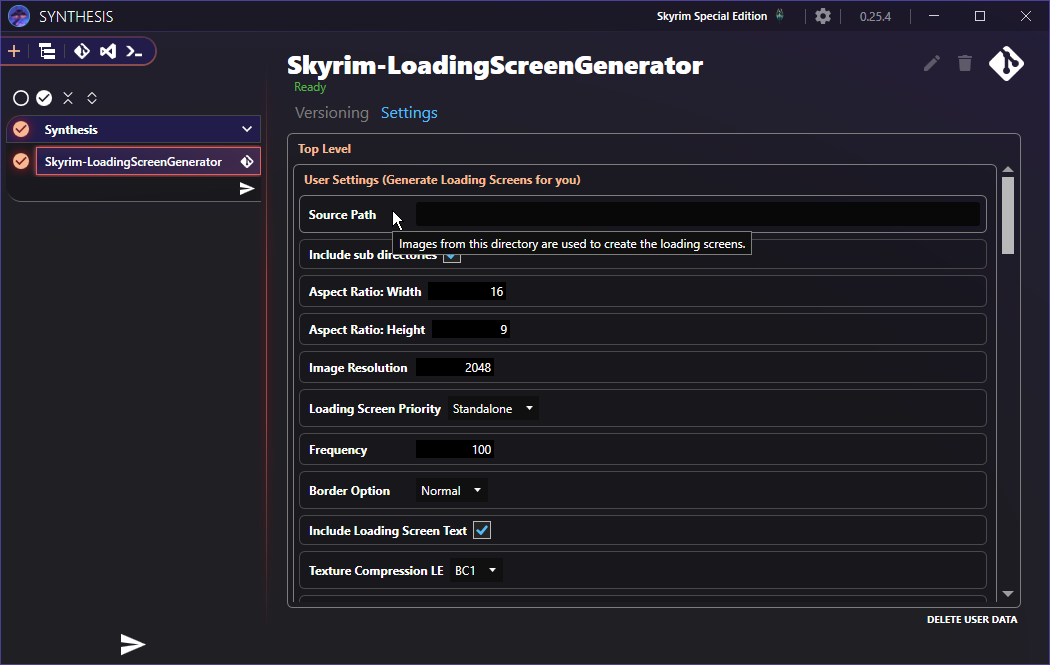The height and width of the screenshot is (665, 1050).
Task: Click the enable all checkmark icon
Action: [x=44, y=98]
